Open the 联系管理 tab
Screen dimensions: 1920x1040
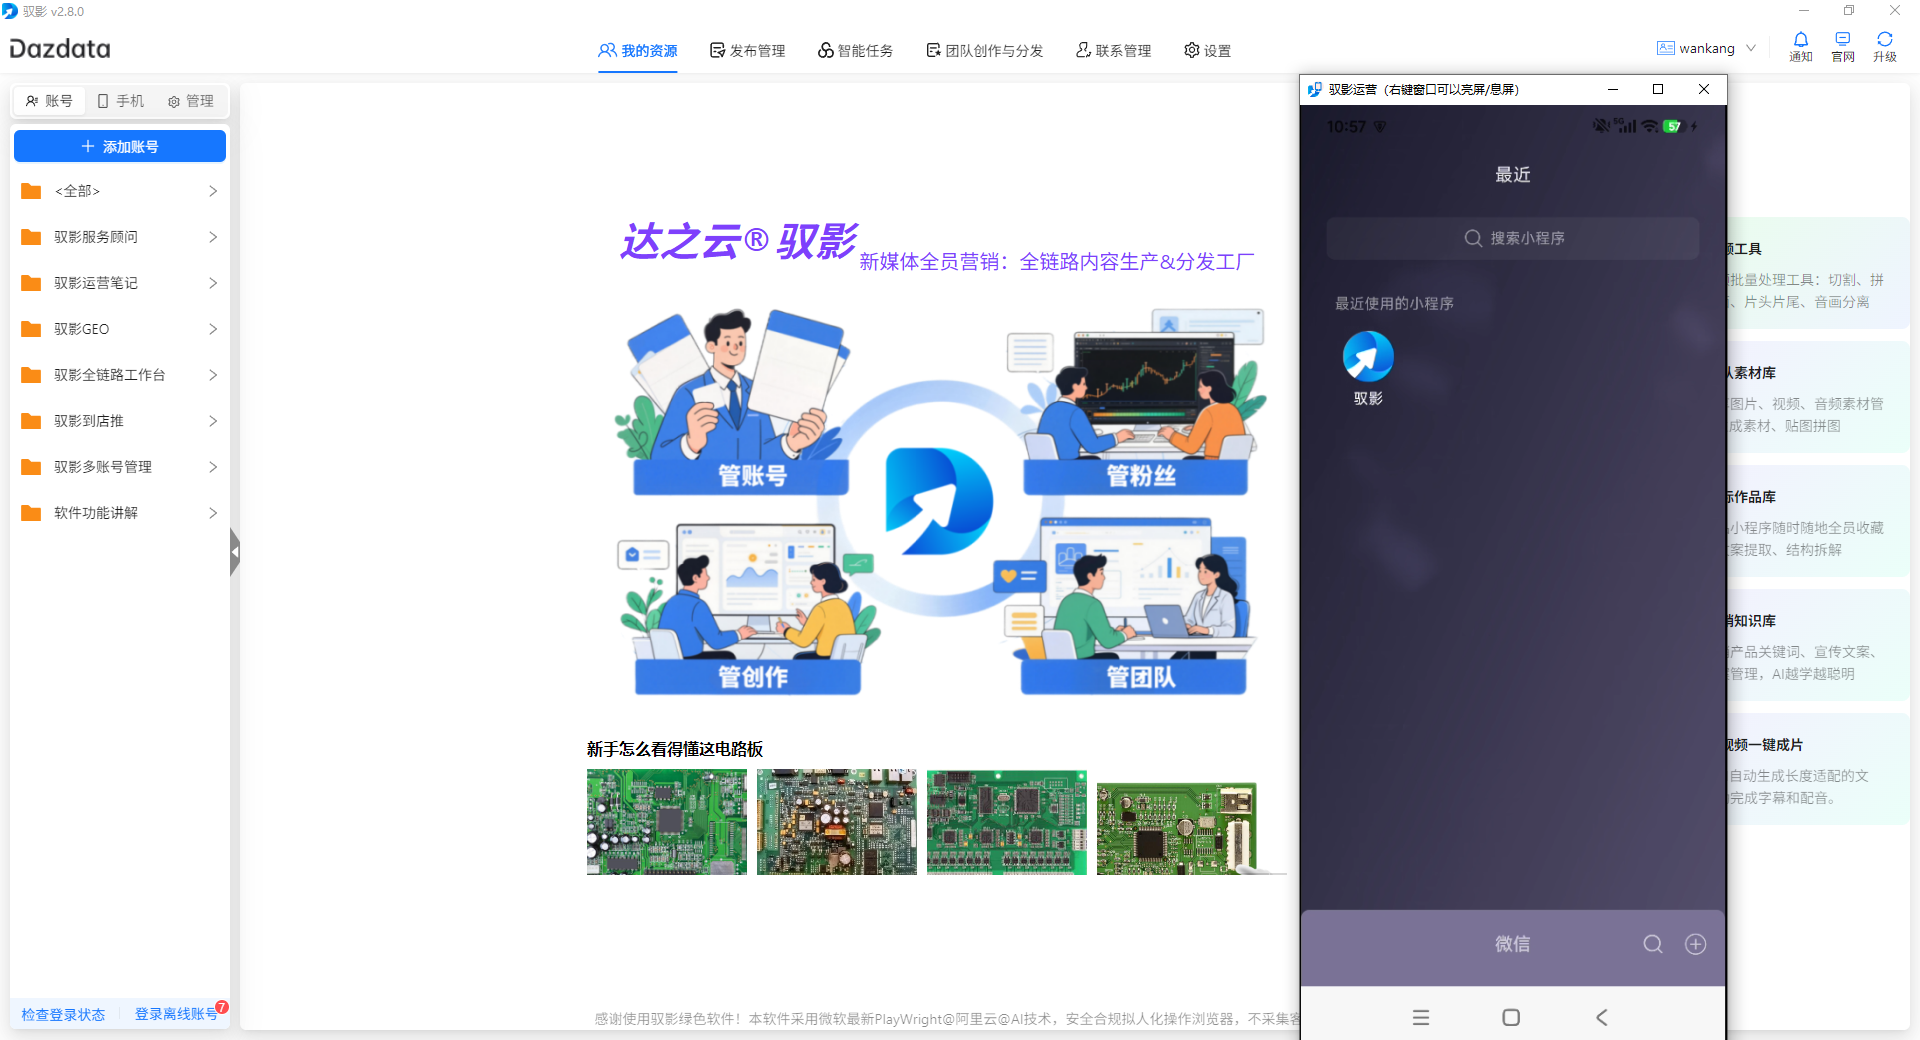coord(1113,50)
